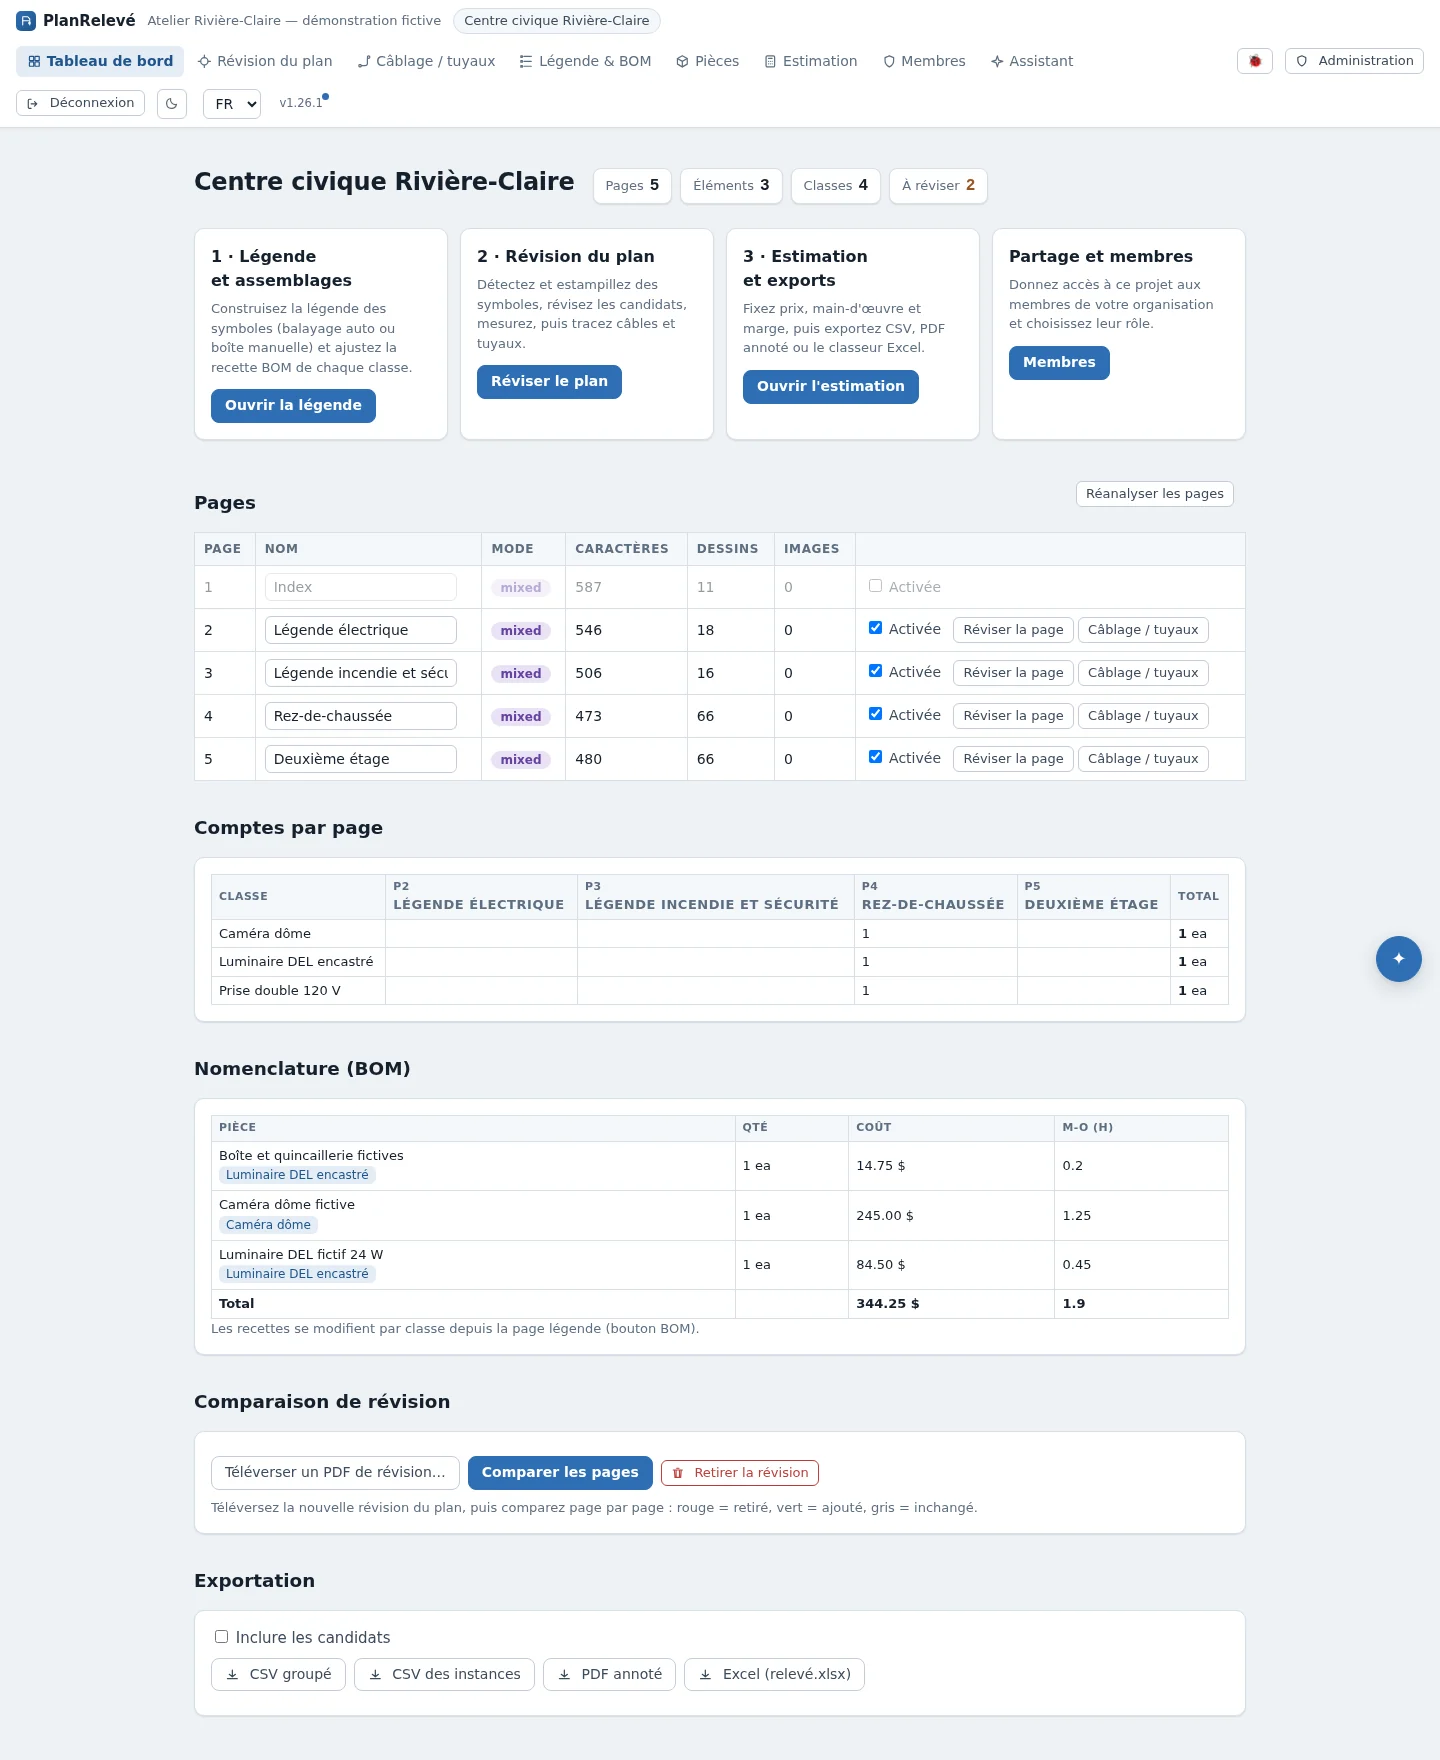Click the Déconnexion button
The width and height of the screenshot is (1440, 1760).
[x=80, y=103]
